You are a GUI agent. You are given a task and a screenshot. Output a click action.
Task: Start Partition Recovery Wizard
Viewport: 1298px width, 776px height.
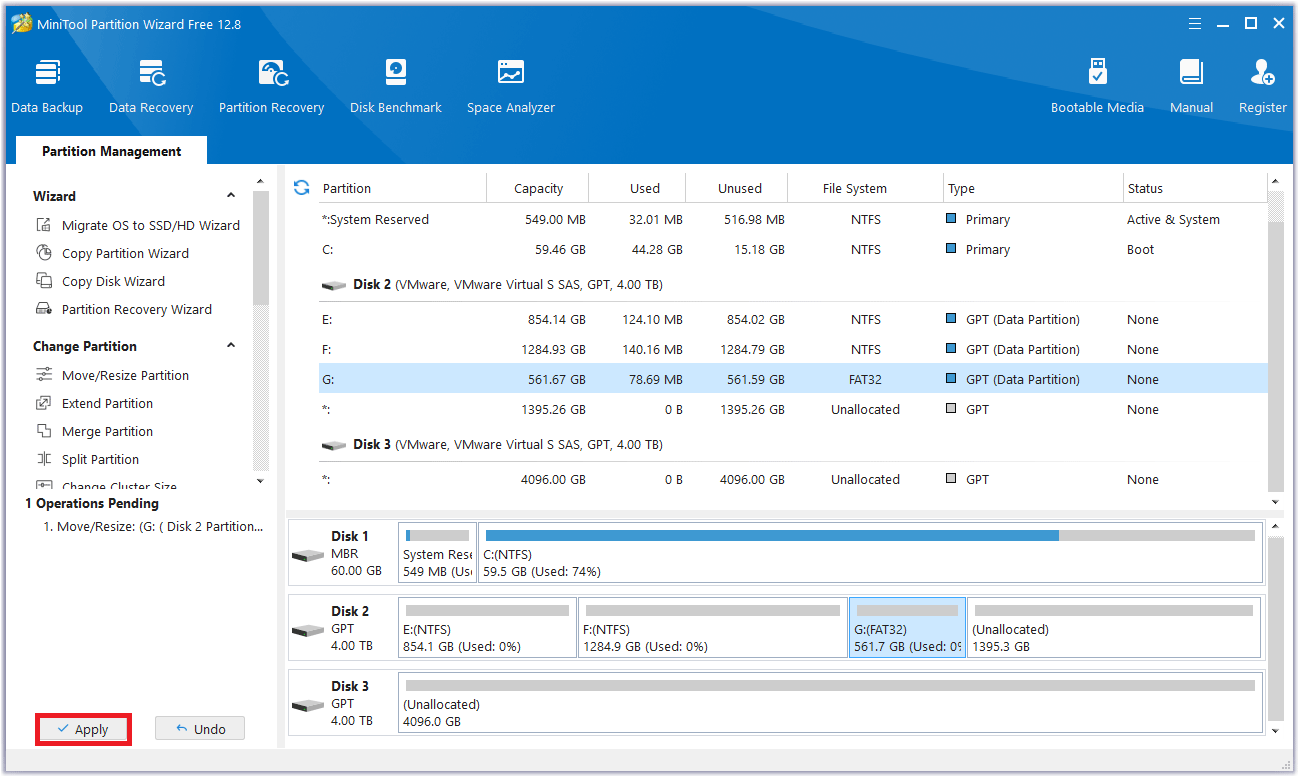[x=125, y=309]
